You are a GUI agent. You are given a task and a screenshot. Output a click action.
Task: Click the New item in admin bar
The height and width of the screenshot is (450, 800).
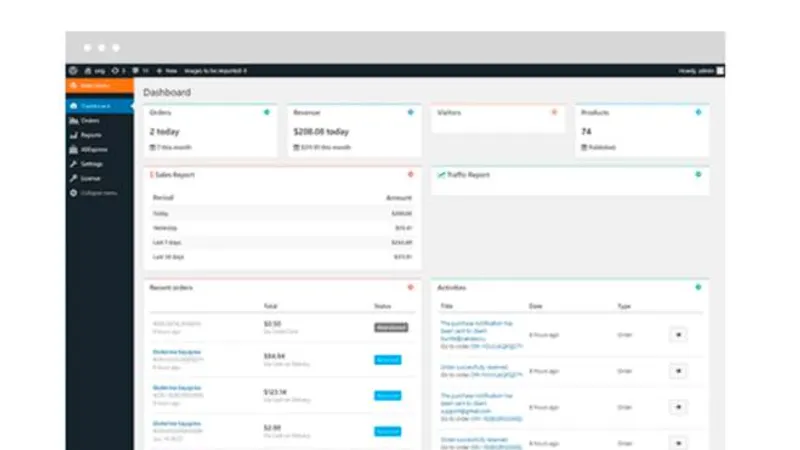[167, 70]
